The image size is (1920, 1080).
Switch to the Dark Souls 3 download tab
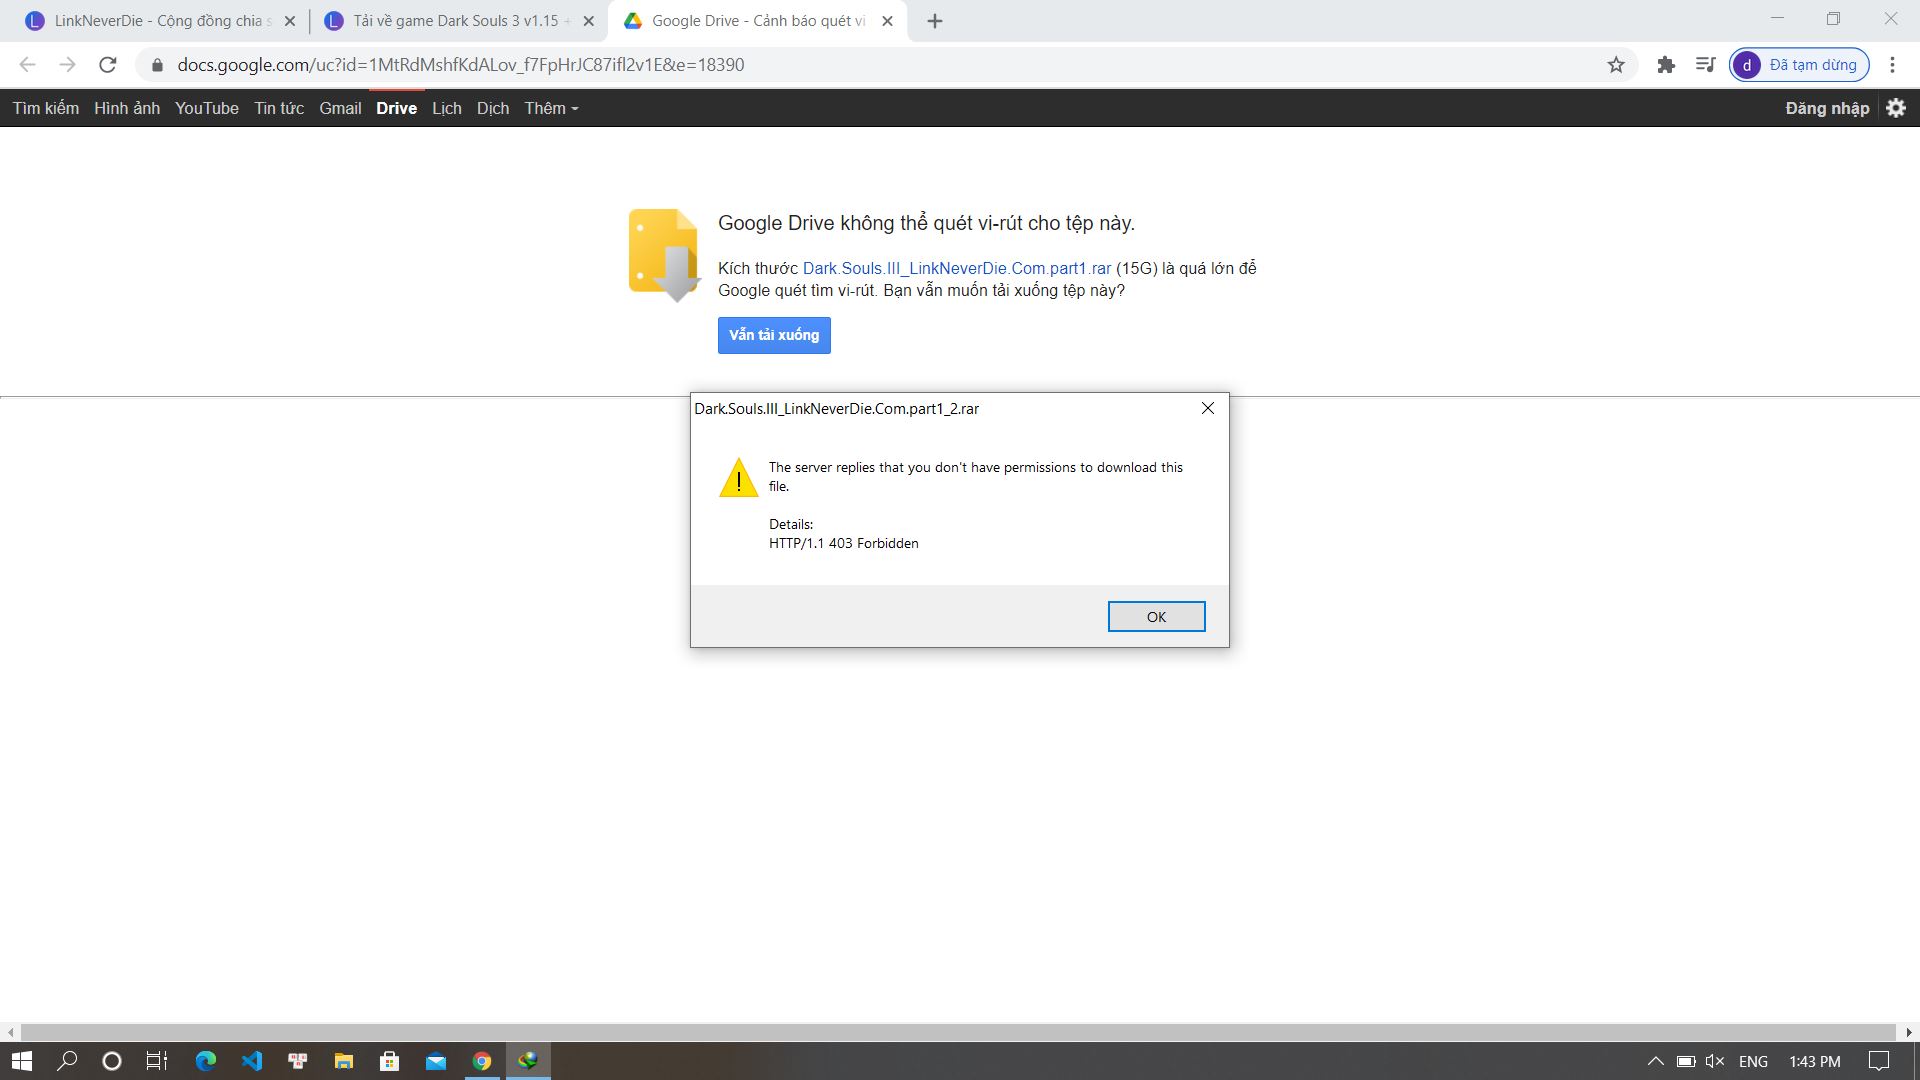[455, 21]
